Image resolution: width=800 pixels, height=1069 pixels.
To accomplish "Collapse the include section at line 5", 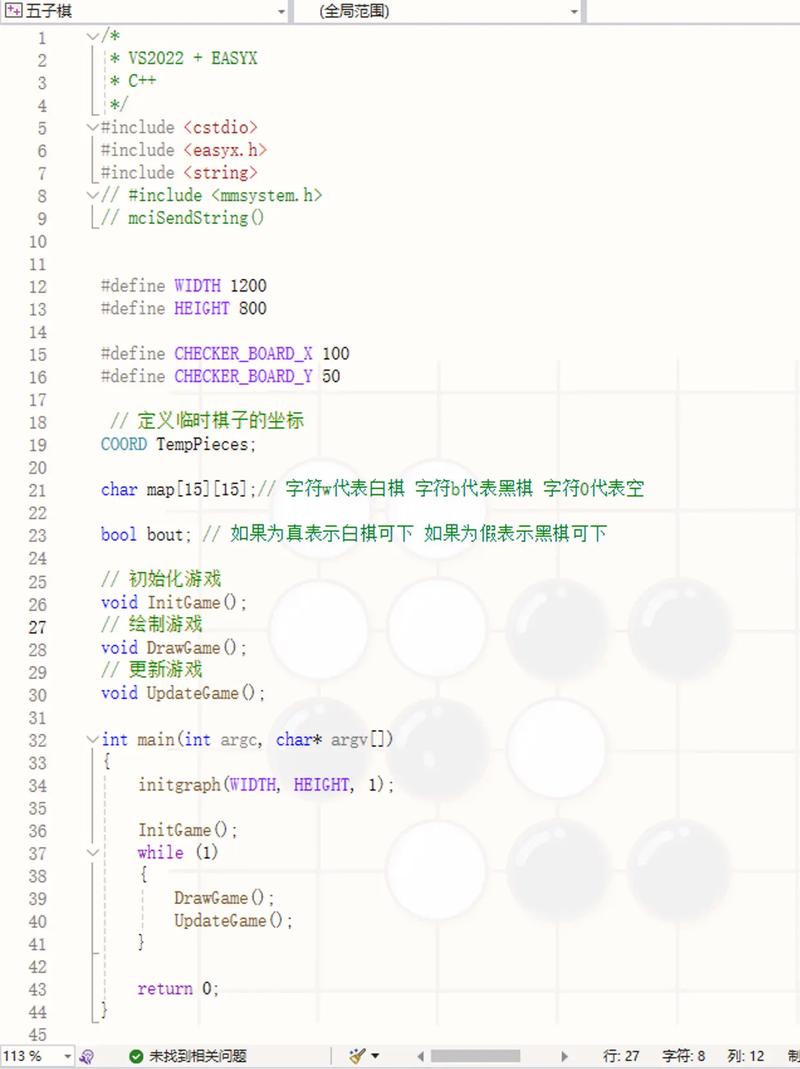I will [x=91, y=127].
